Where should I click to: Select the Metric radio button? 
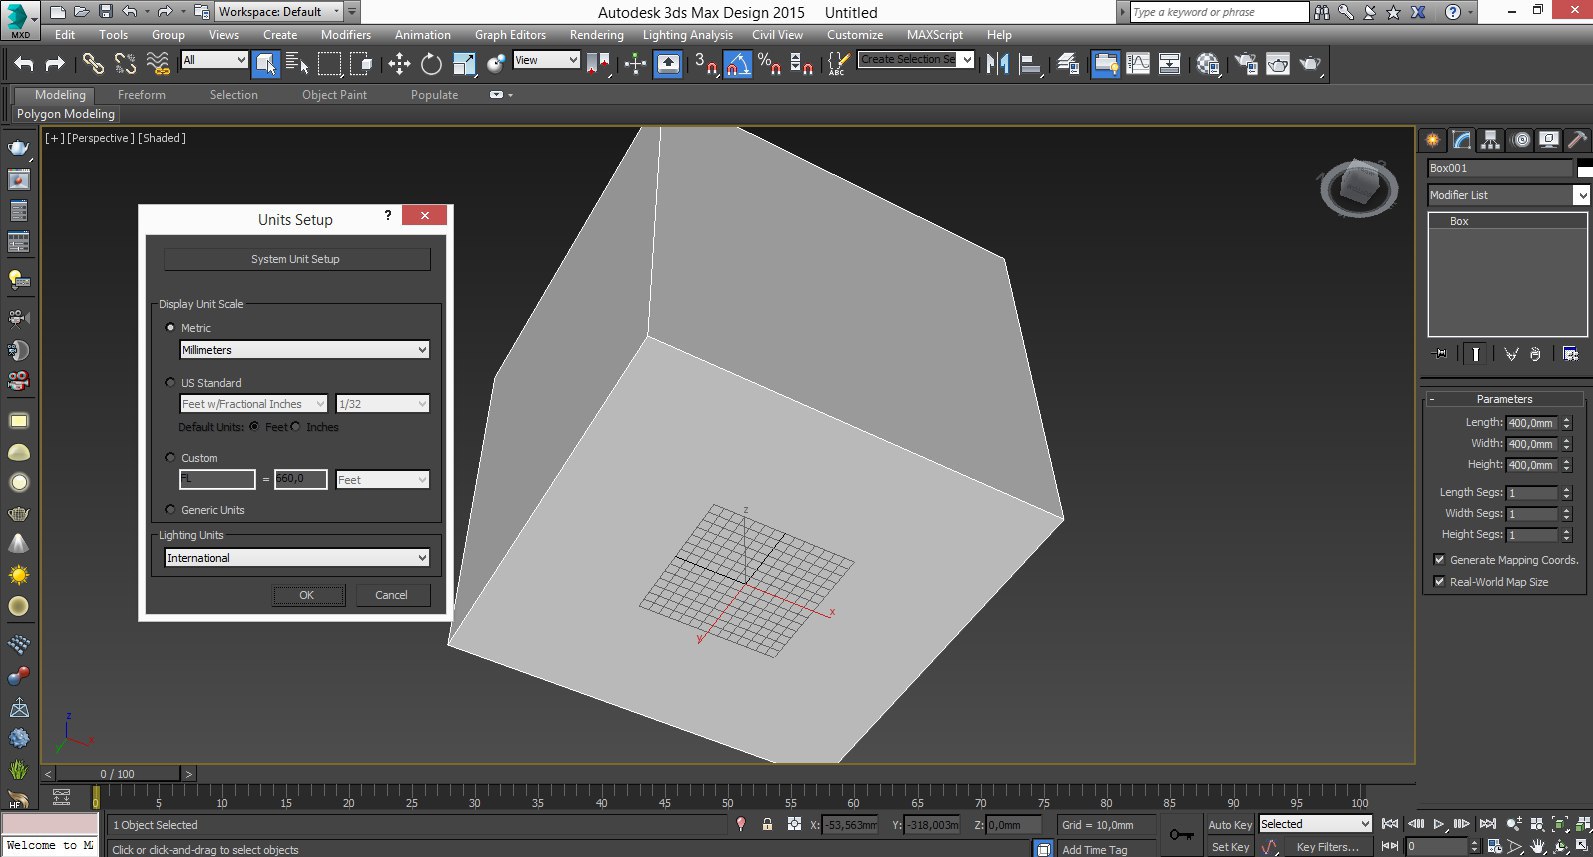[170, 328]
